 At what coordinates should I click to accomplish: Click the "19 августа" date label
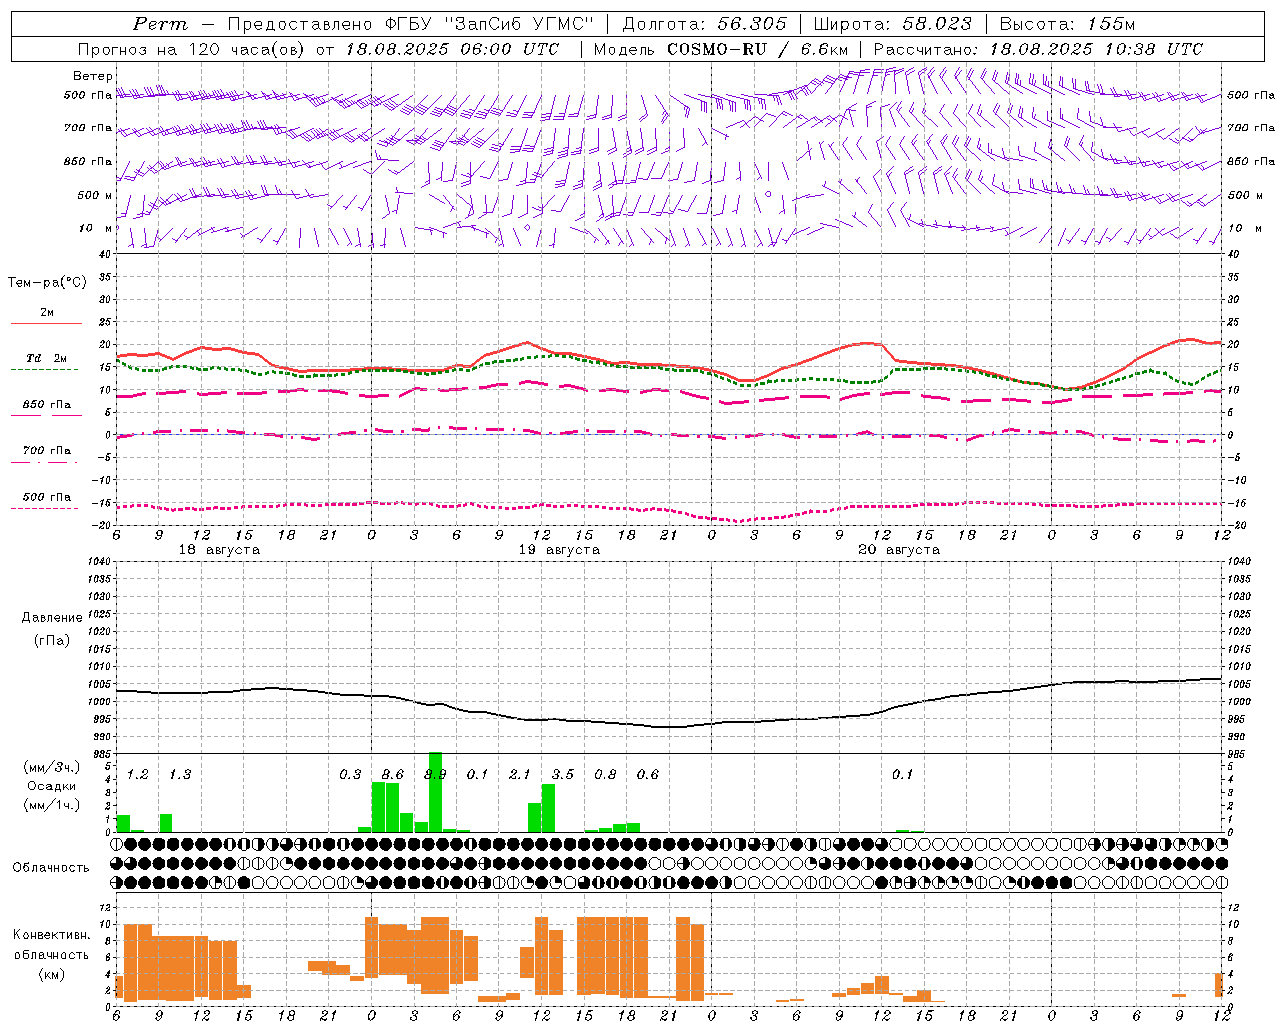559,550
